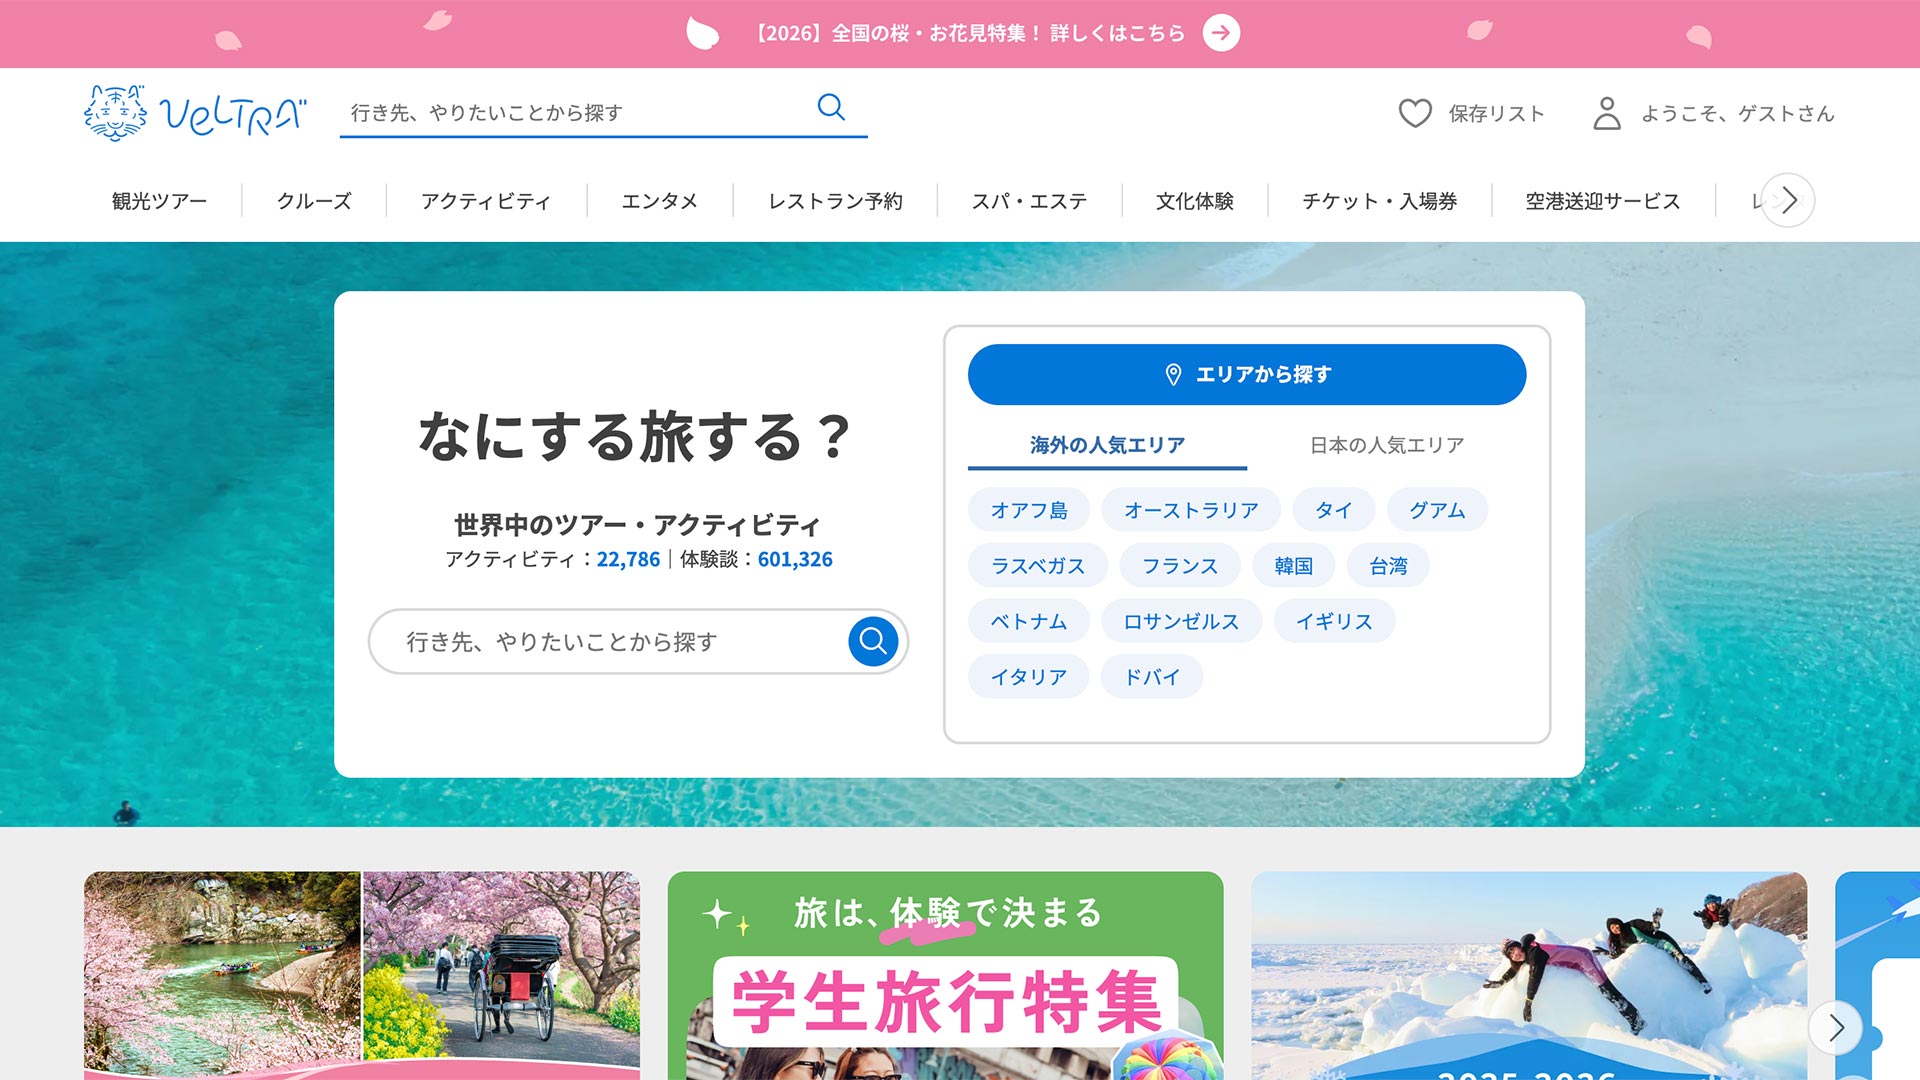The width and height of the screenshot is (1920, 1080).
Task: Click エリアから探す location button
Action: pyautogui.click(x=1246, y=374)
